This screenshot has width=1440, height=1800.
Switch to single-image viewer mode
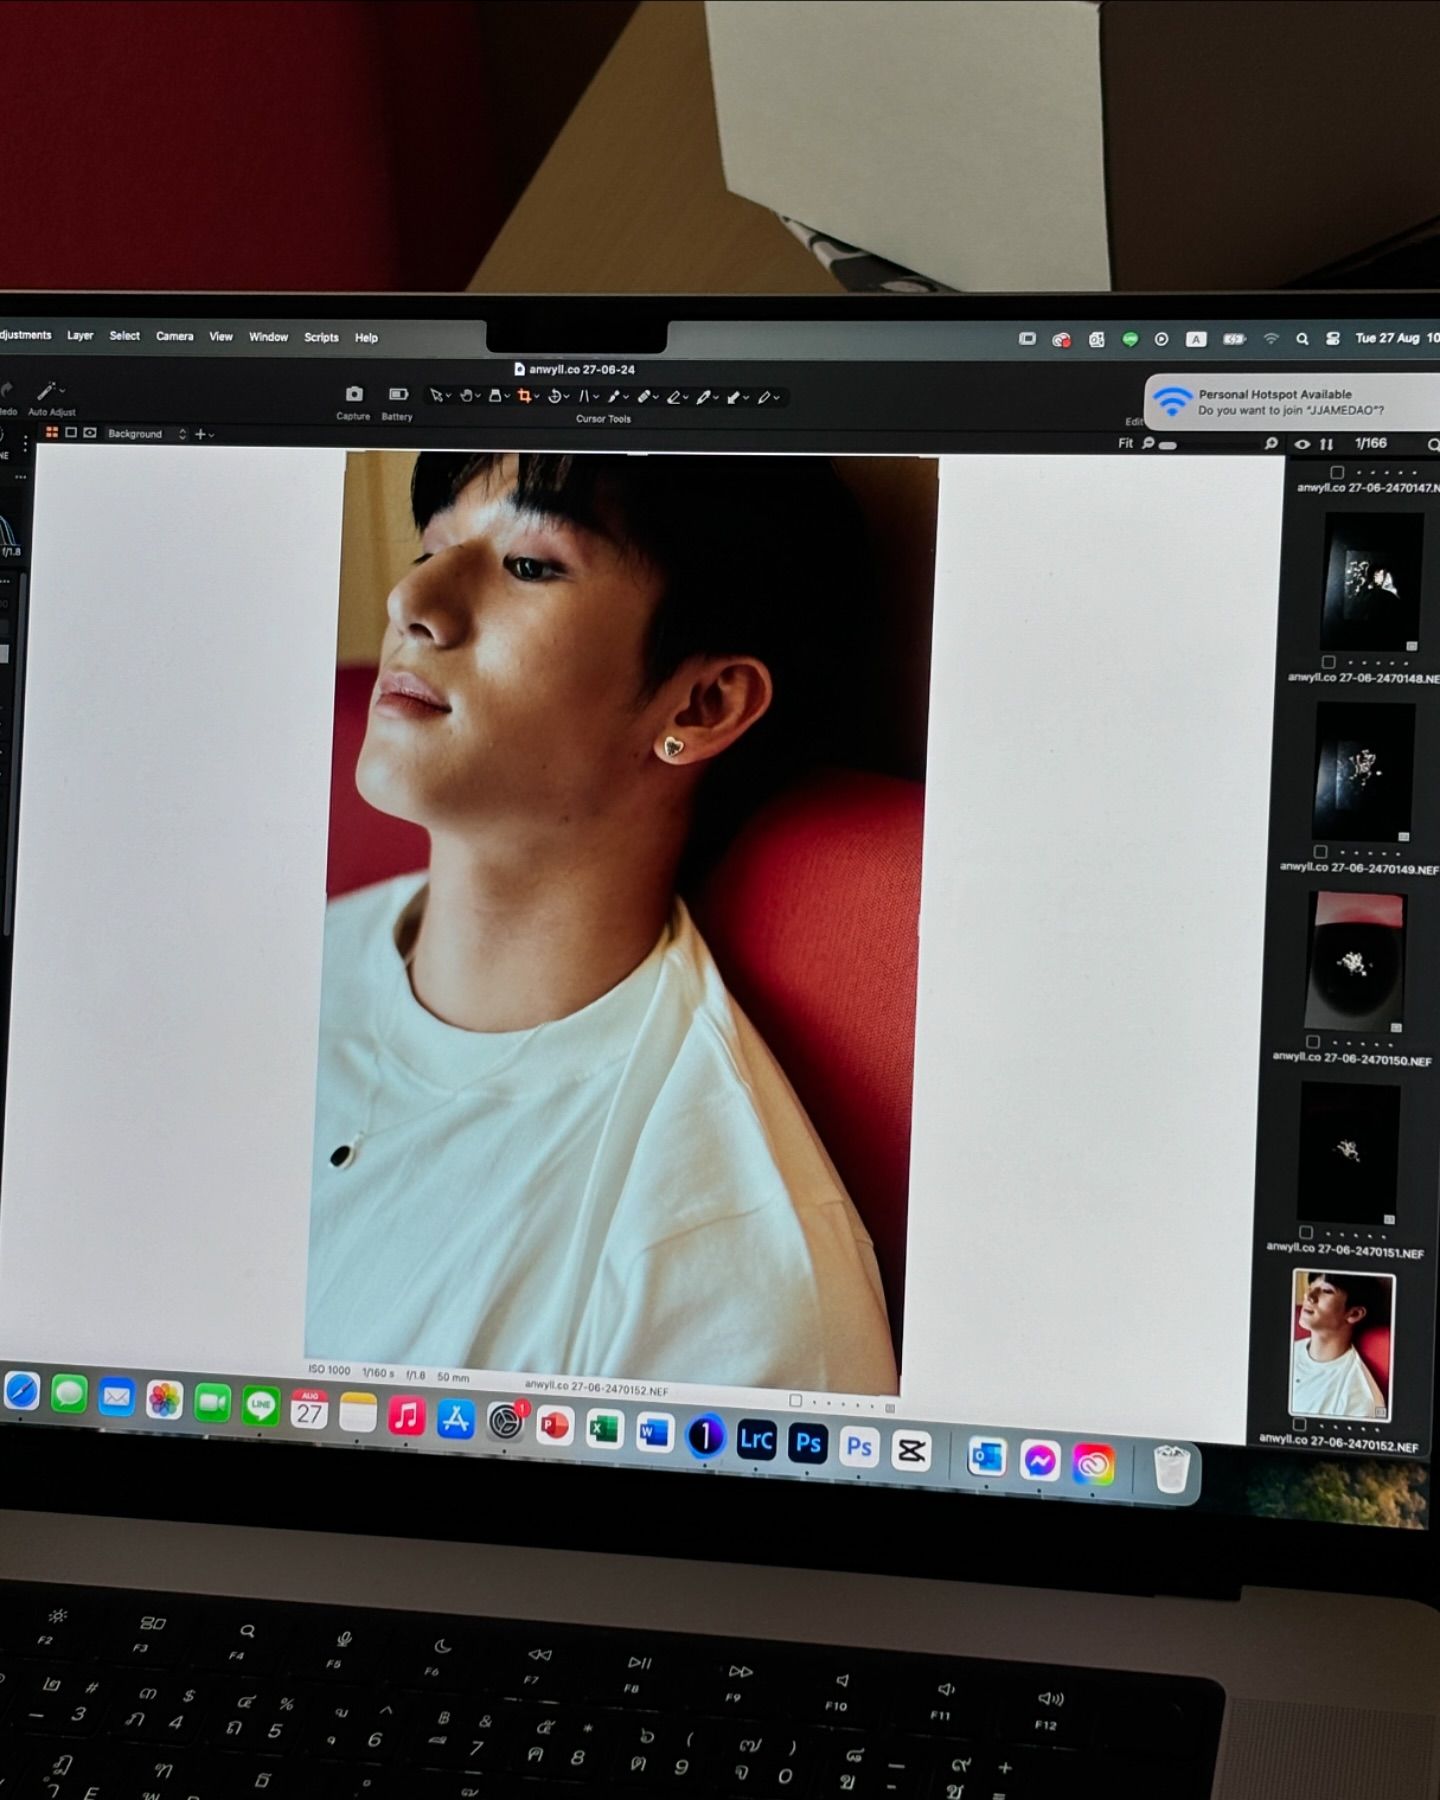click(71, 433)
